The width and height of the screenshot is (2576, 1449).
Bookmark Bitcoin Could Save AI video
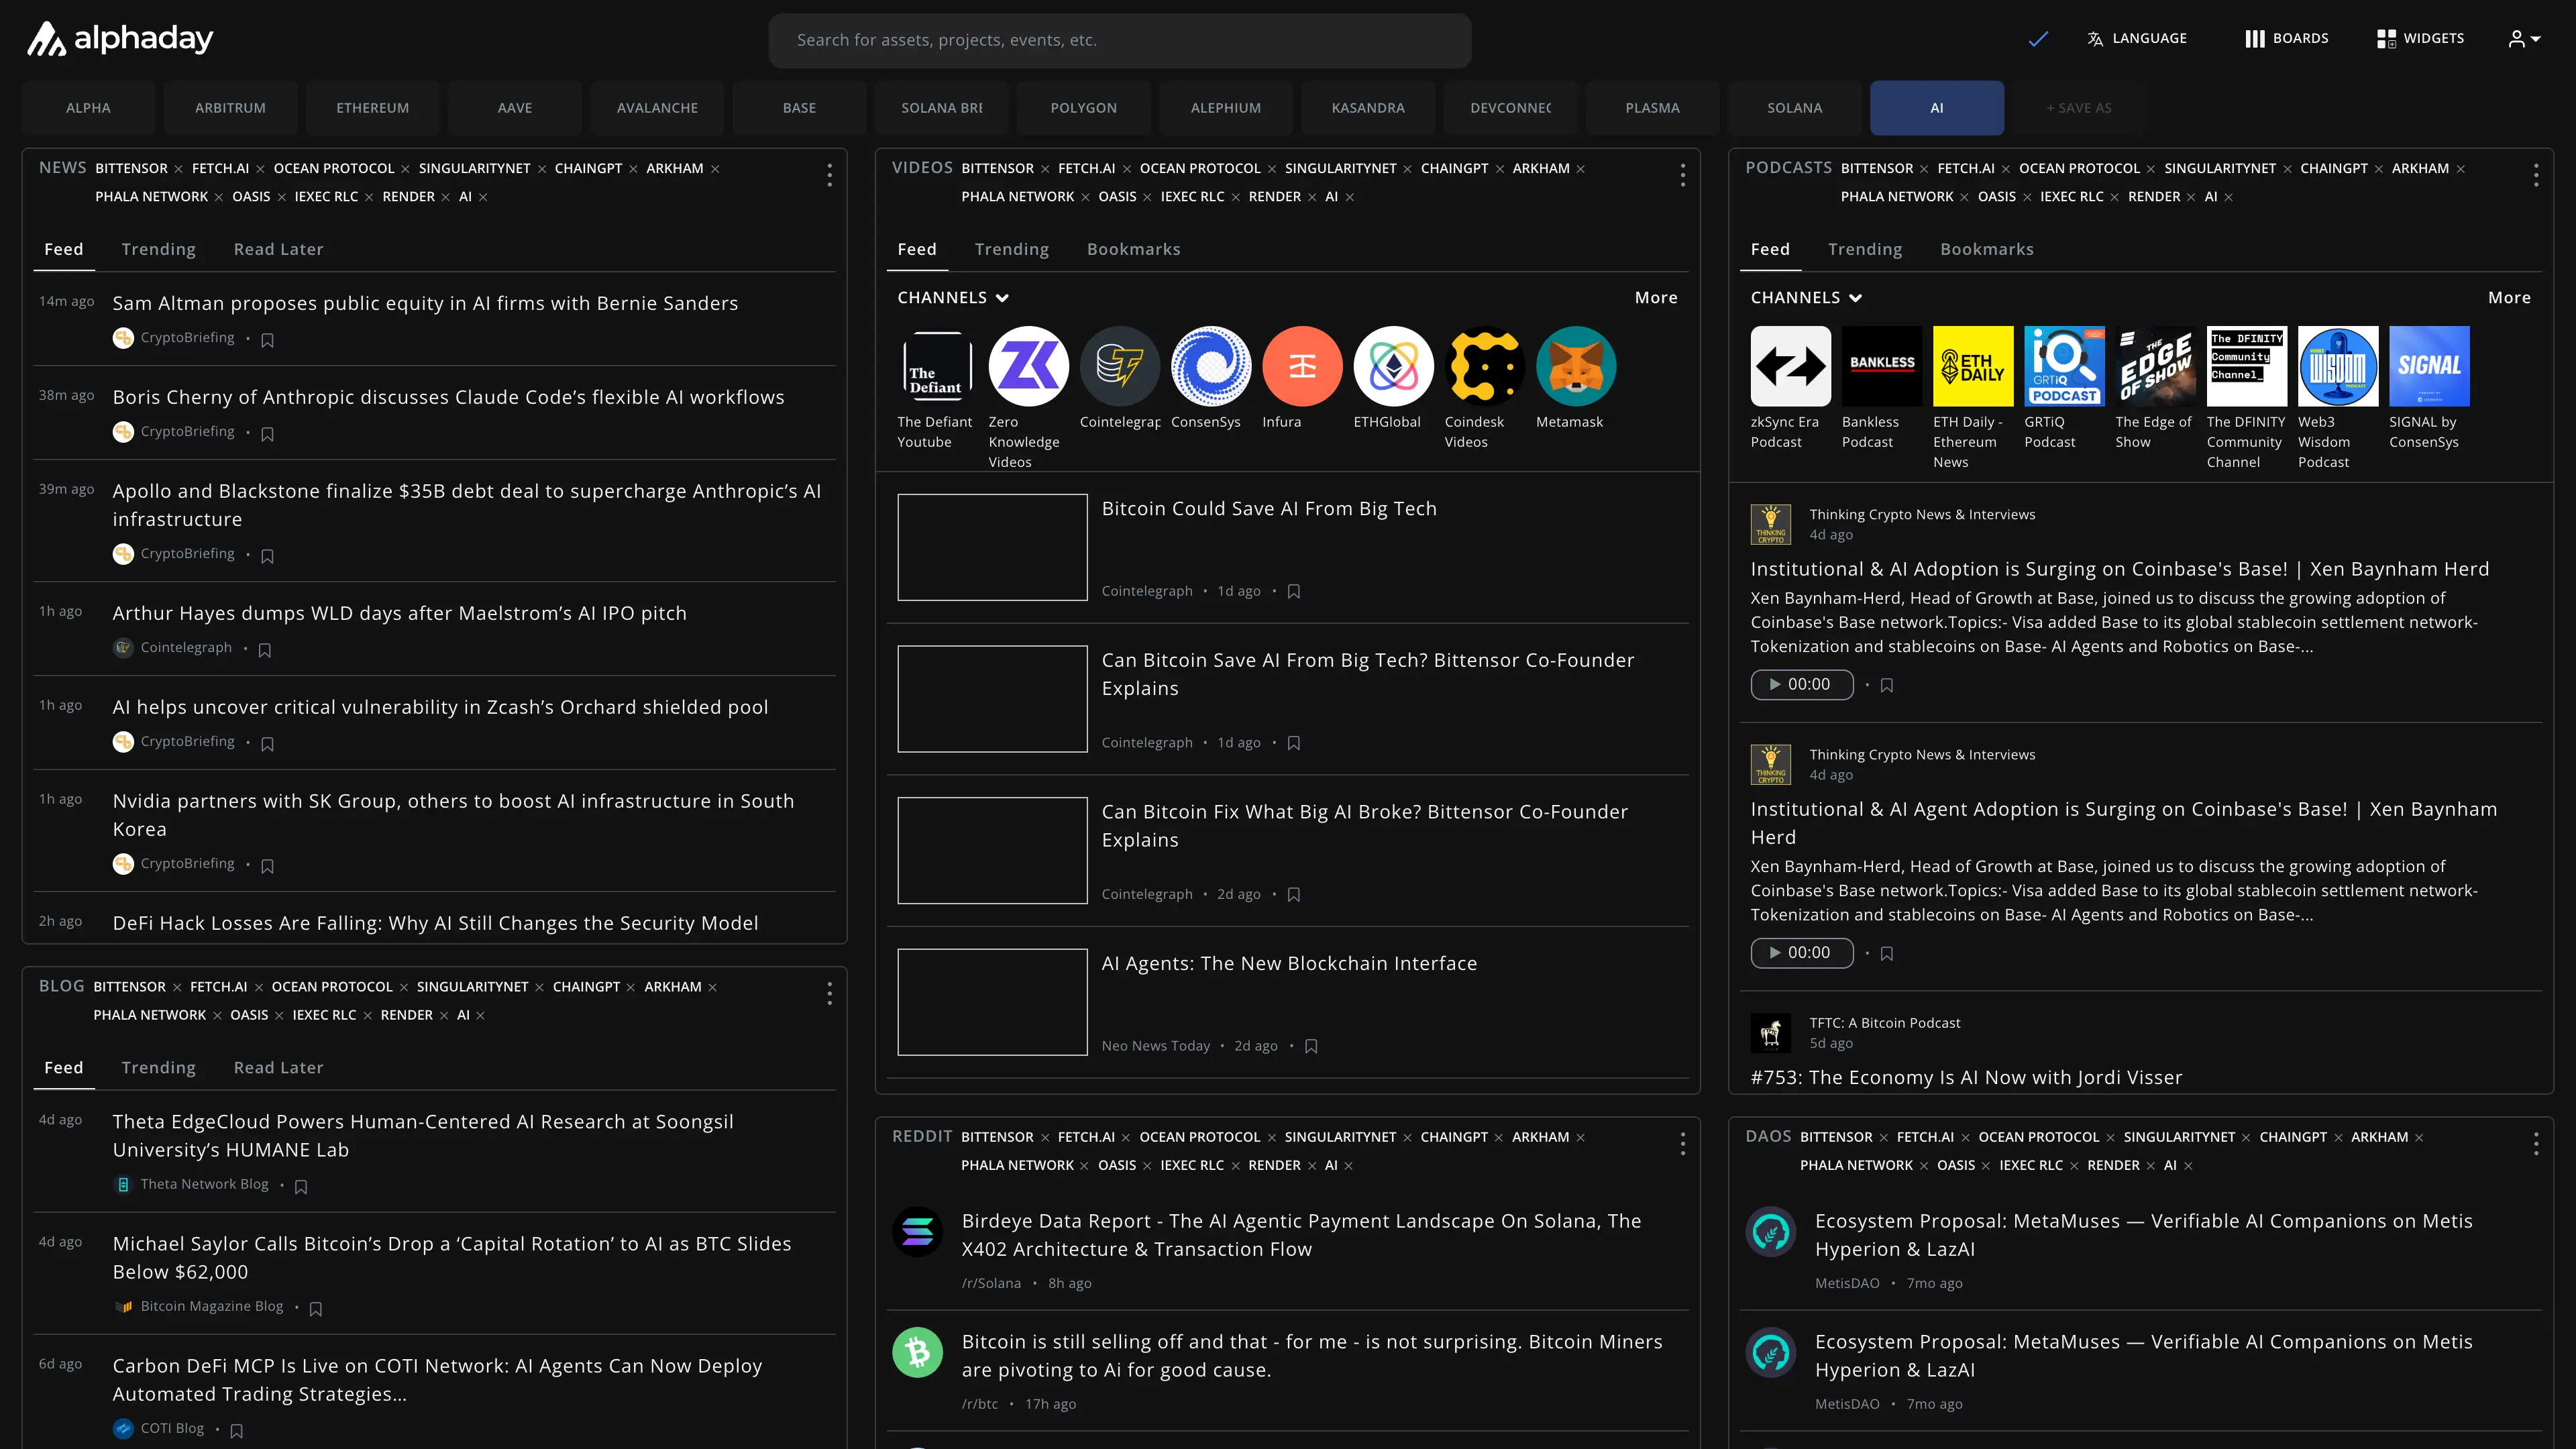point(1293,592)
